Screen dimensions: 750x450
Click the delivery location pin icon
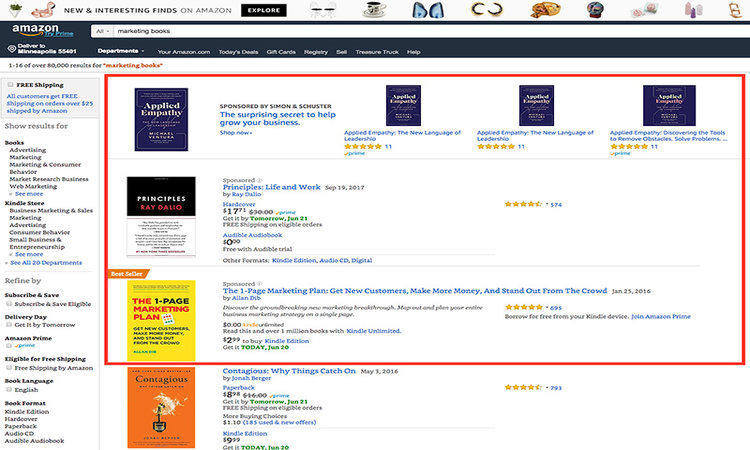pos(12,49)
